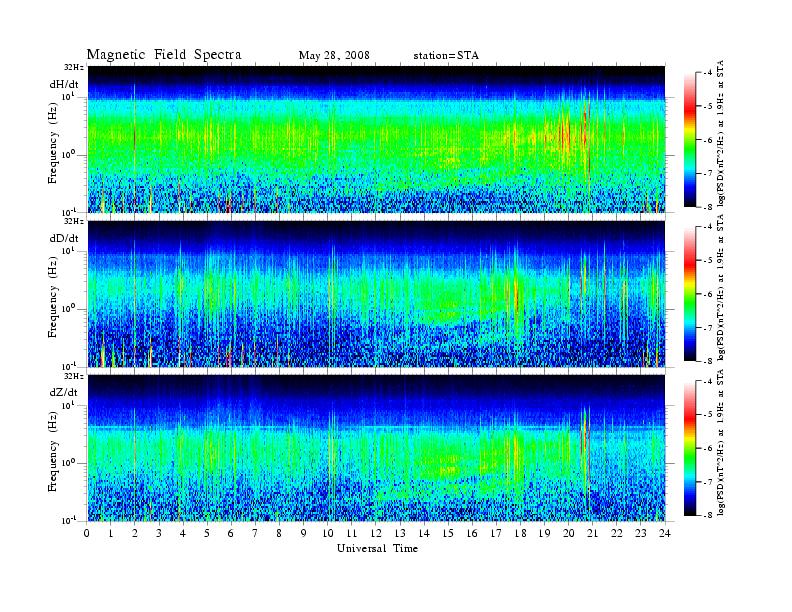Image resolution: width=792 pixels, height=612 pixels.
Task: Click hour "8" on the Universal Time axis
Action: tap(279, 533)
